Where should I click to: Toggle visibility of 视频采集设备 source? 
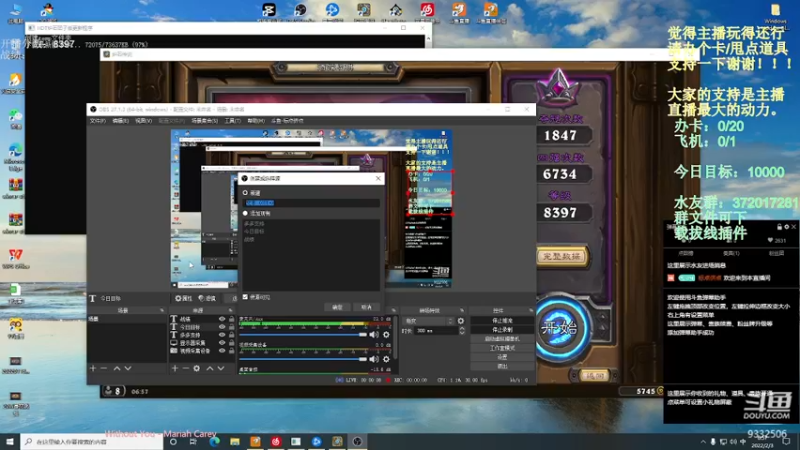pos(222,351)
